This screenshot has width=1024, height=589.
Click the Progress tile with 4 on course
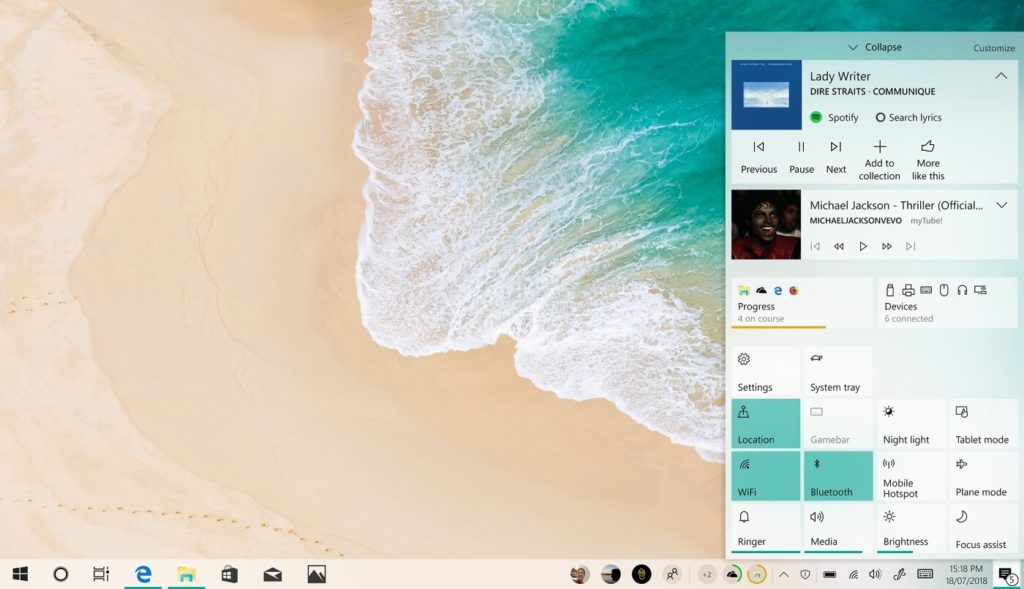800,303
